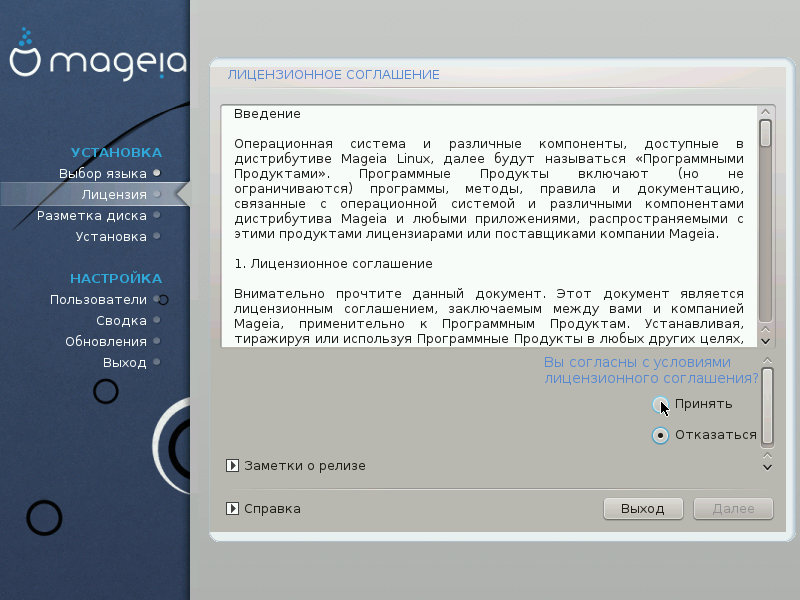This screenshot has height=600, width=800.
Task: Click the paragraph starting 'Внимательно прочтите'
Action: 489,316
